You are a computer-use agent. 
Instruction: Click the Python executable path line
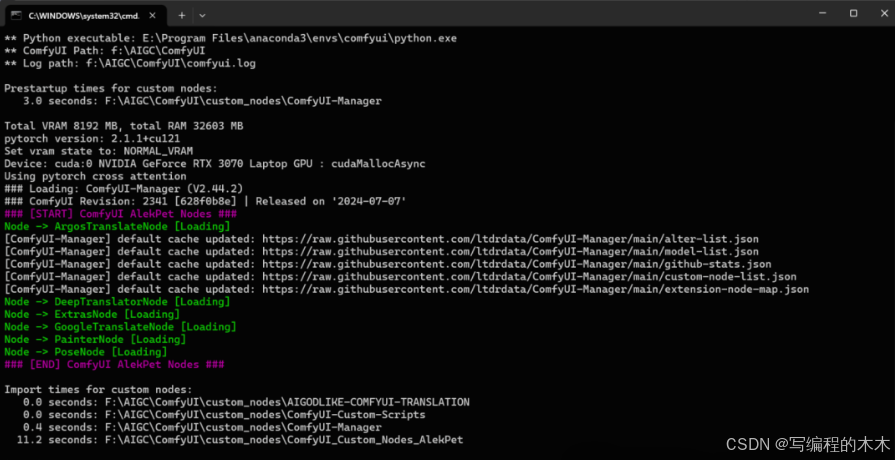click(231, 38)
